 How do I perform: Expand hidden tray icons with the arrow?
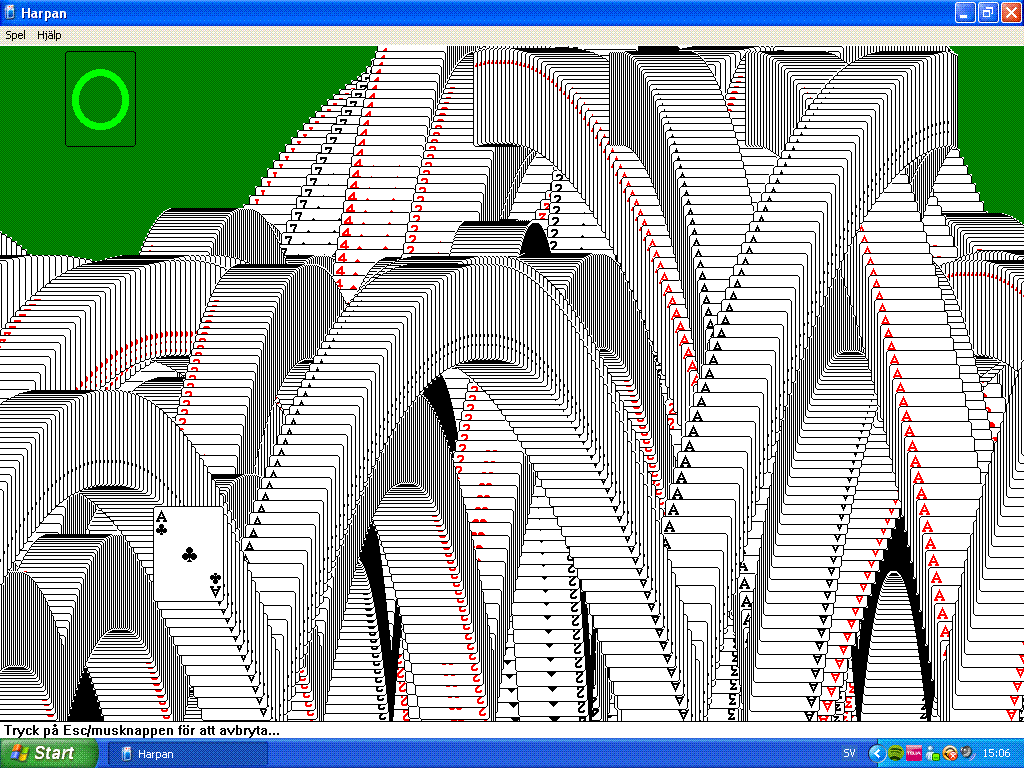coord(876,754)
